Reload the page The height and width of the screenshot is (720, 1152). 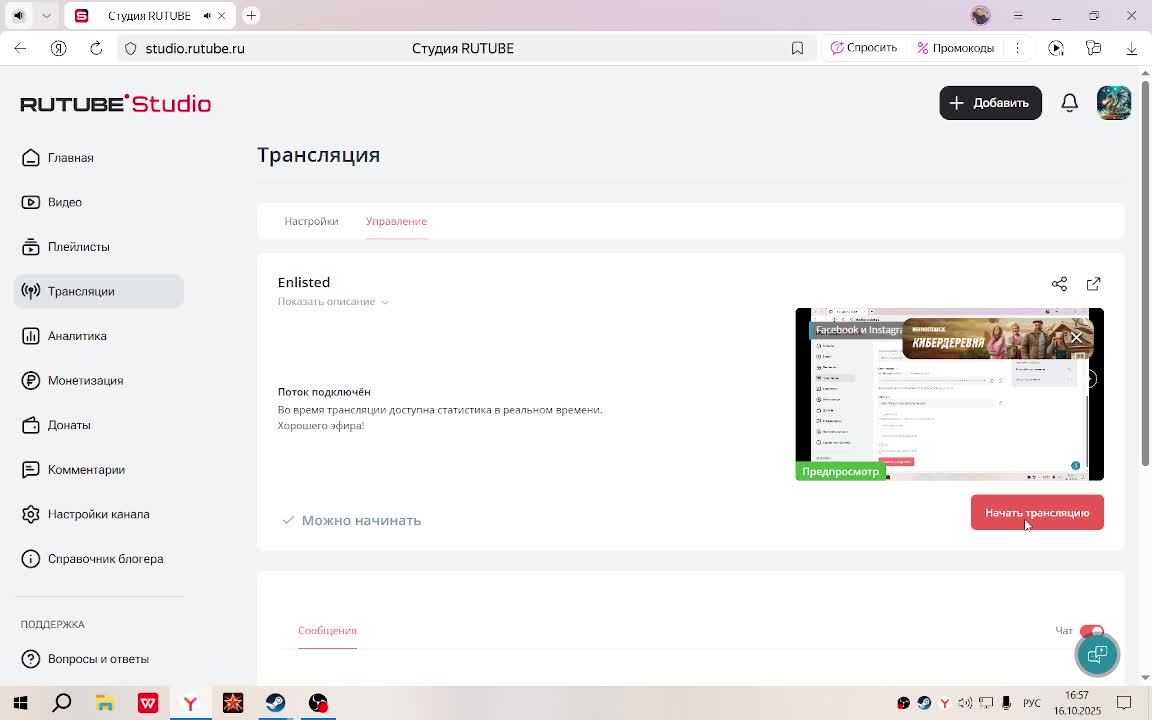pyautogui.click(x=96, y=48)
